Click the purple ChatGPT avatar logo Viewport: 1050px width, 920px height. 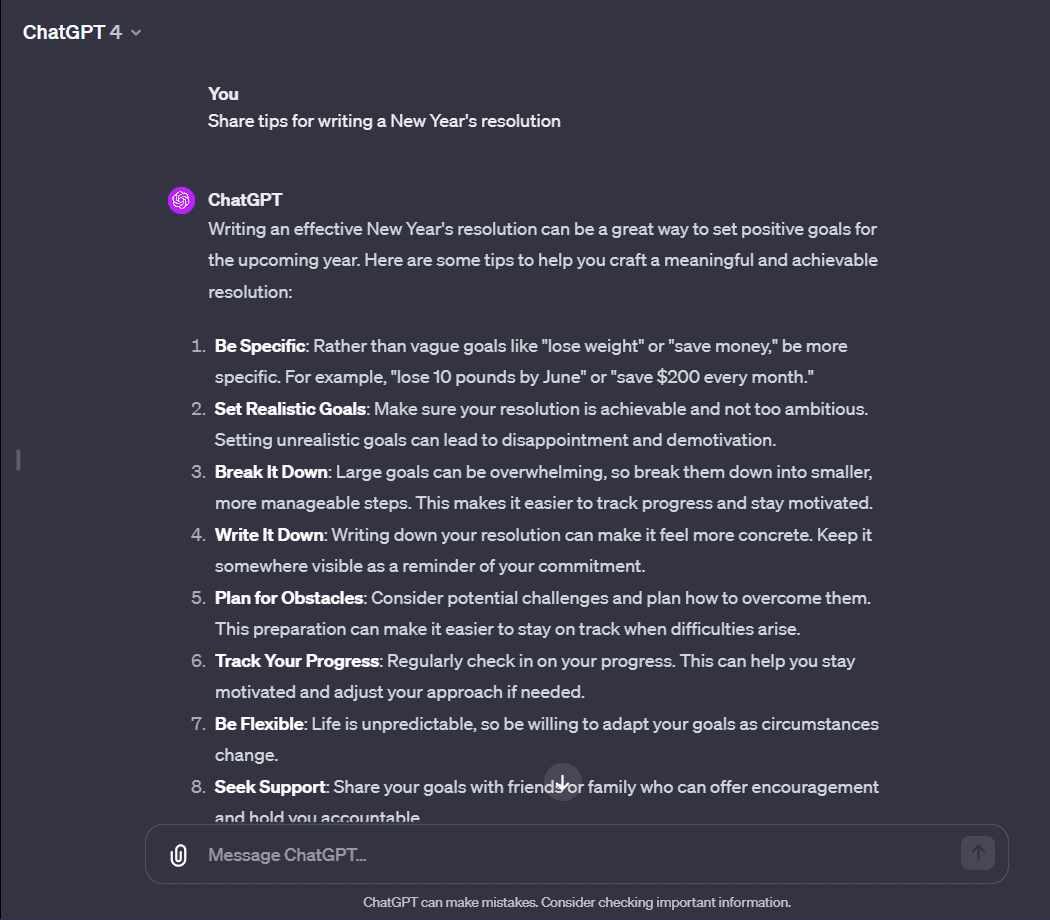(181, 201)
